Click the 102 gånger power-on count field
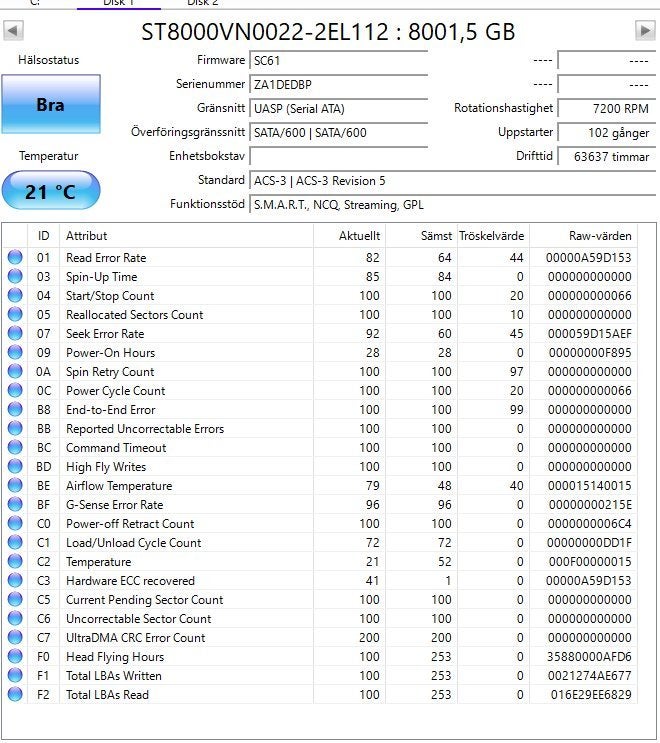The image size is (660, 743). pyautogui.click(x=606, y=133)
